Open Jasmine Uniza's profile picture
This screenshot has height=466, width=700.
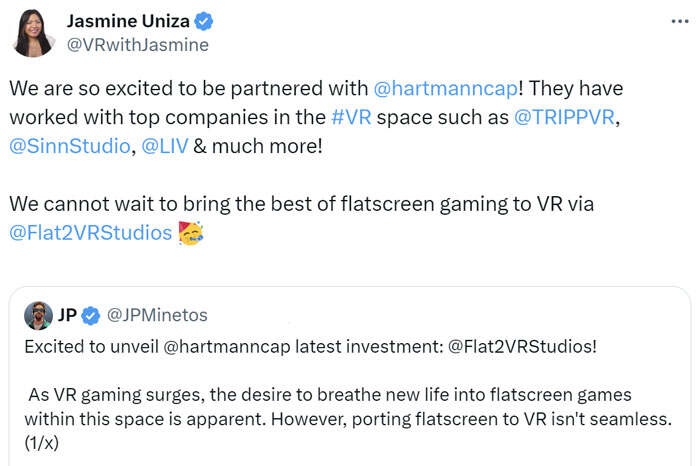[33, 33]
